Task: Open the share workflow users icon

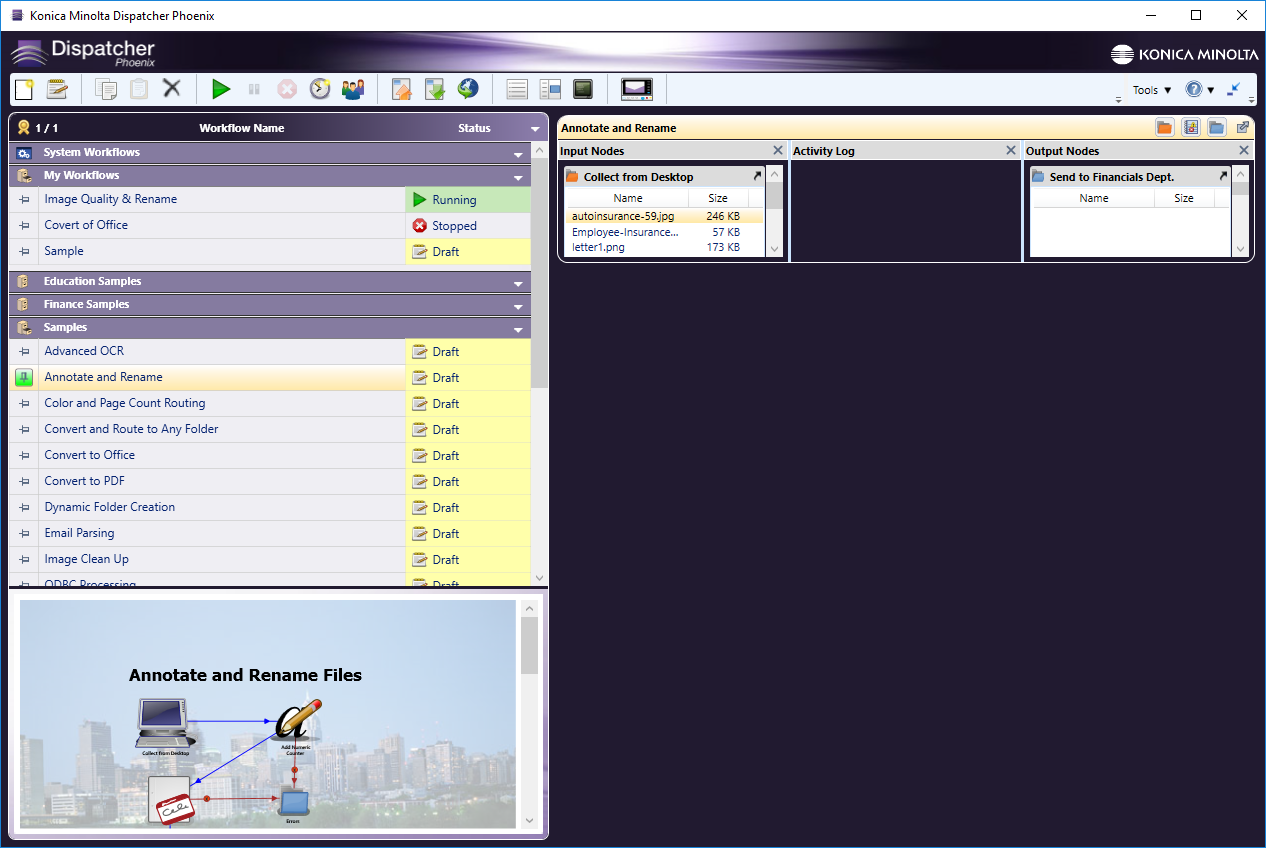Action: 353,89
